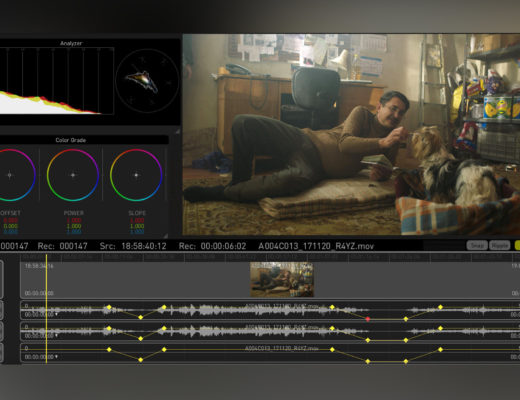Click the Src timecode 18:58:40:12
520x400 pixels.
(144, 246)
